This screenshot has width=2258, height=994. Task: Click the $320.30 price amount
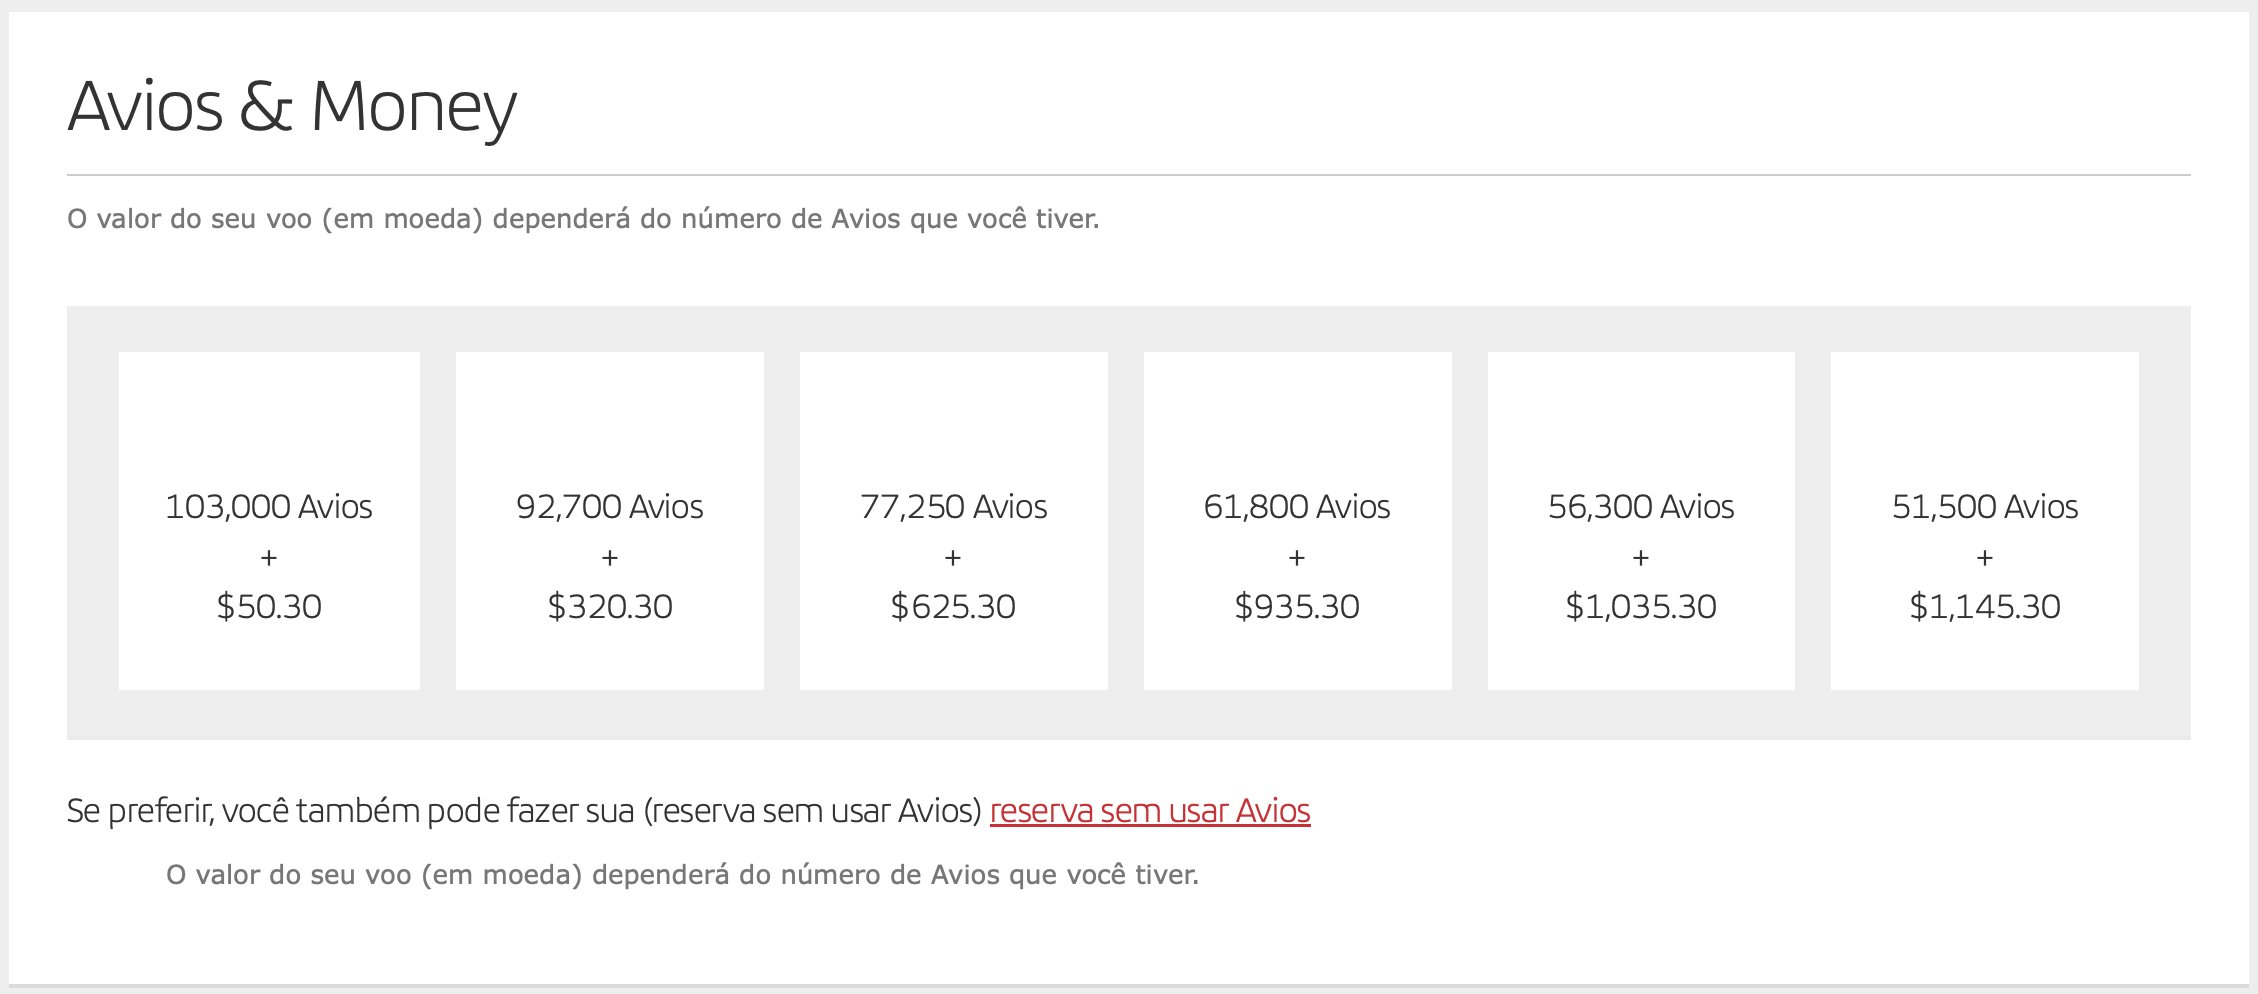pos(610,606)
